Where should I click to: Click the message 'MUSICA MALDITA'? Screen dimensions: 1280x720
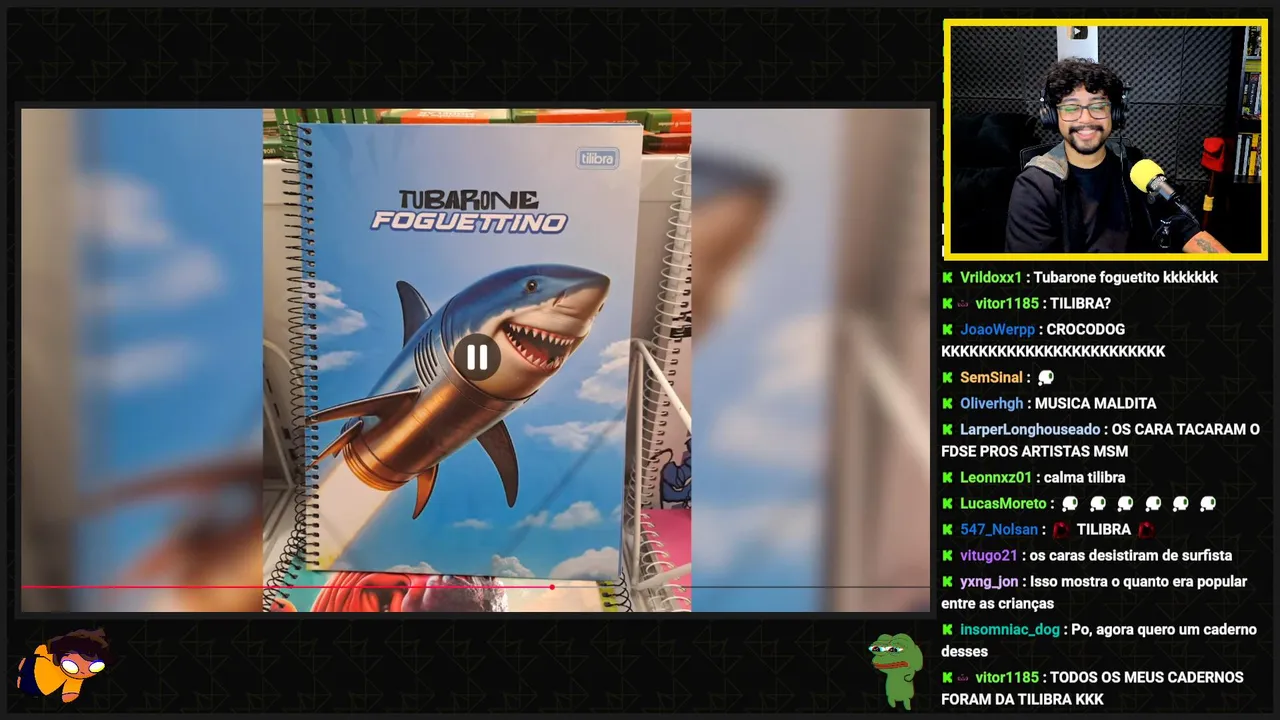(1095, 404)
